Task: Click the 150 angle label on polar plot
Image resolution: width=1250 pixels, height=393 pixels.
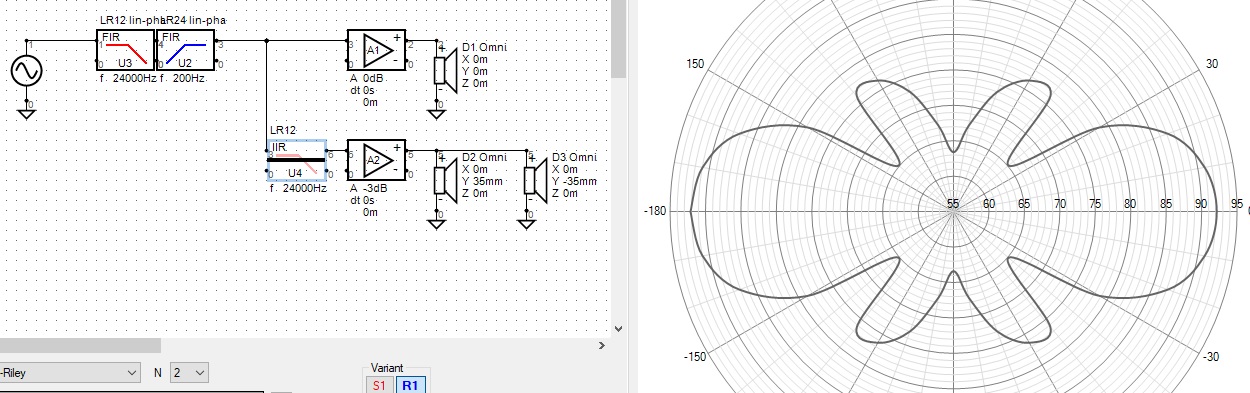Action: (695, 64)
